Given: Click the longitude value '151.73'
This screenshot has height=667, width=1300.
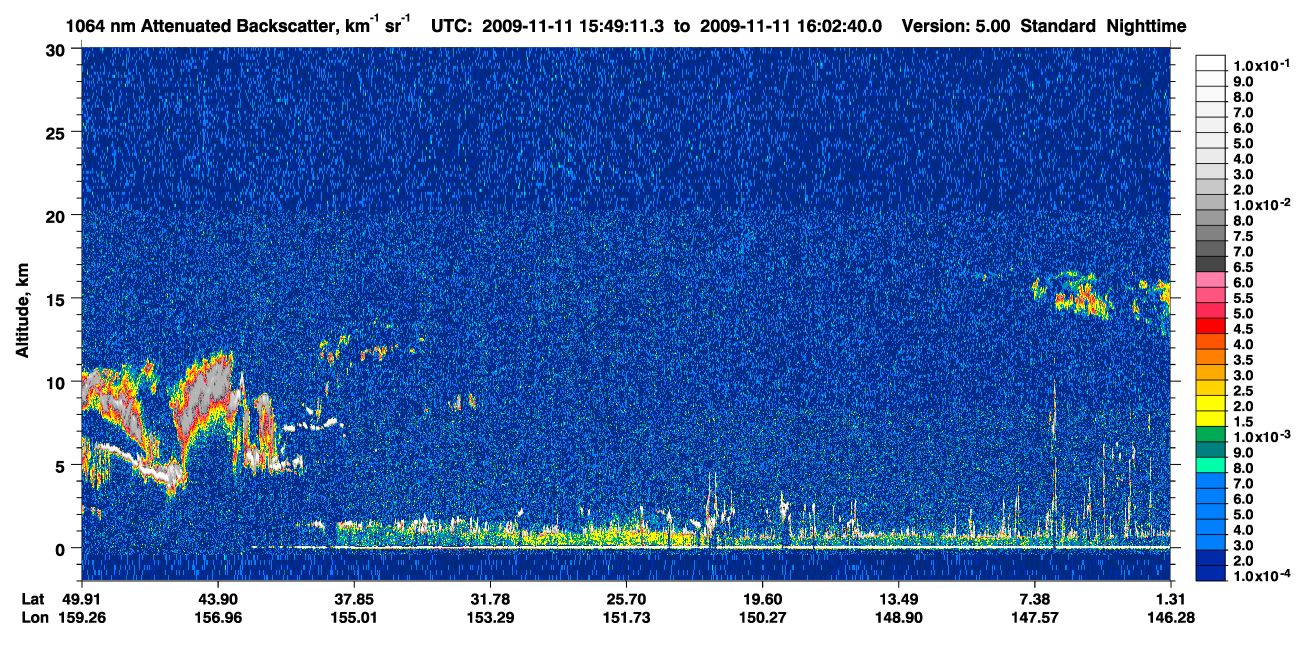Looking at the screenshot, I should pos(626,617).
